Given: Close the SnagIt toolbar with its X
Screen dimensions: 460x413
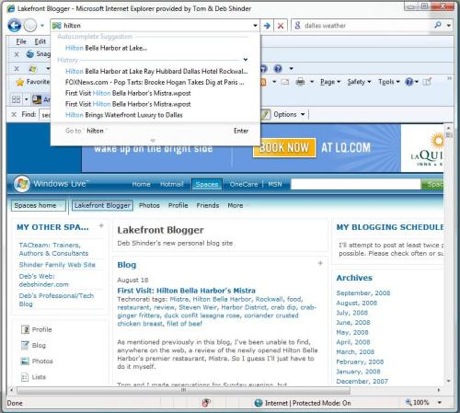Looking at the screenshot, I should pyautogui.click(x=17, y=54).
